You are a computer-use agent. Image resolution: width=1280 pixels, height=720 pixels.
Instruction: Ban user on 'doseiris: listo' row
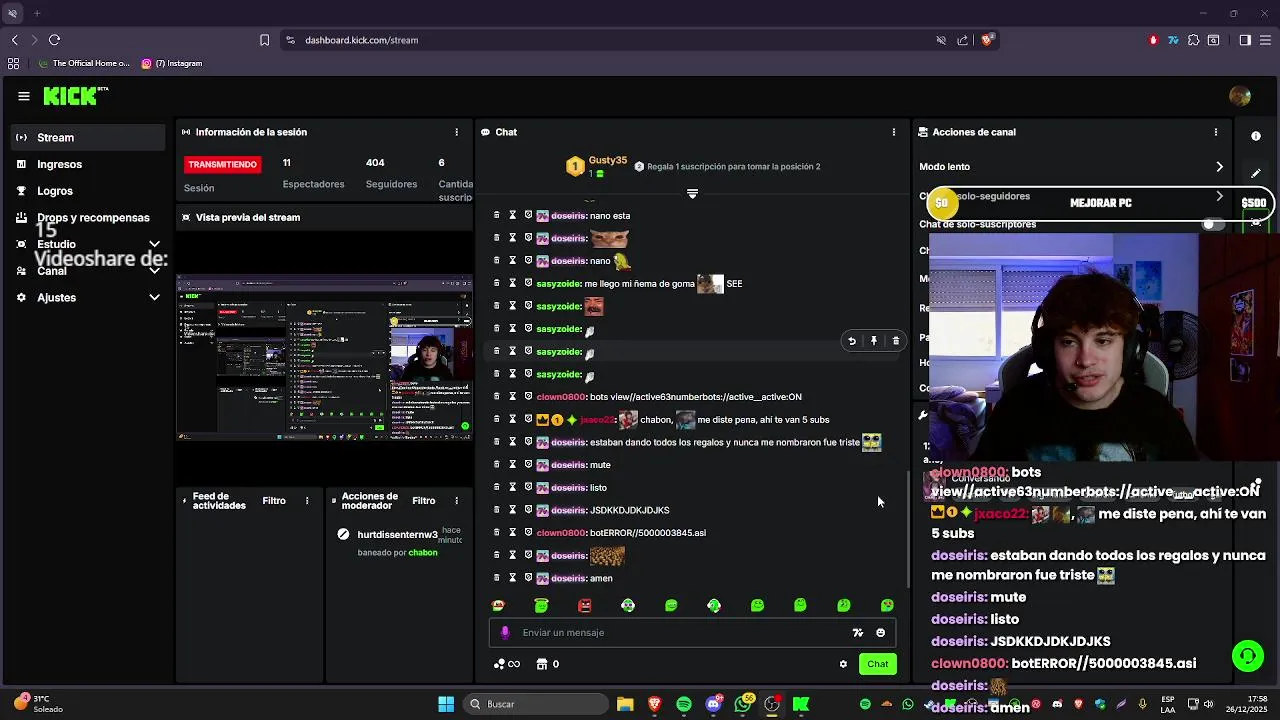(528, 487)
